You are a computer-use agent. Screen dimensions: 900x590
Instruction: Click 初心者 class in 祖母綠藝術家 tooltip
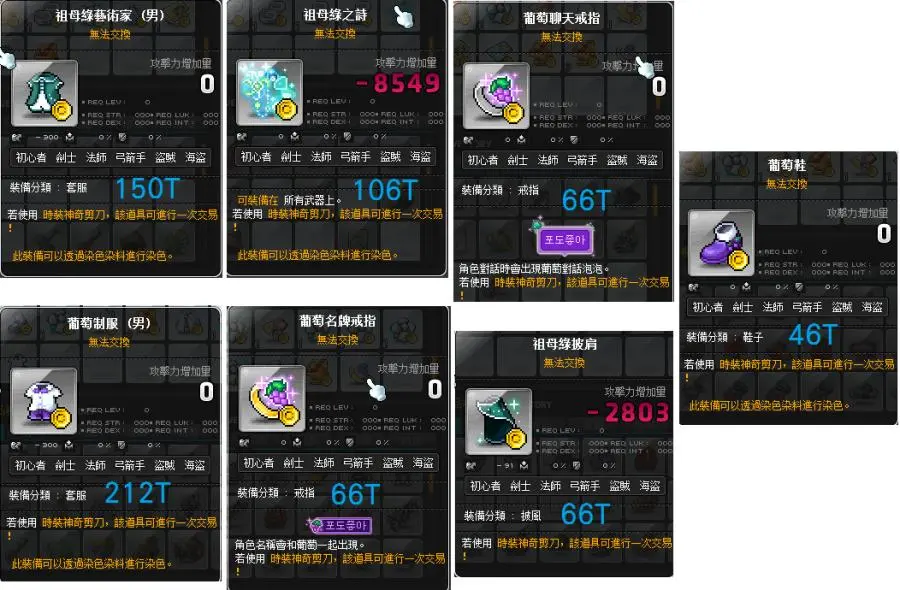pos(31,157)
